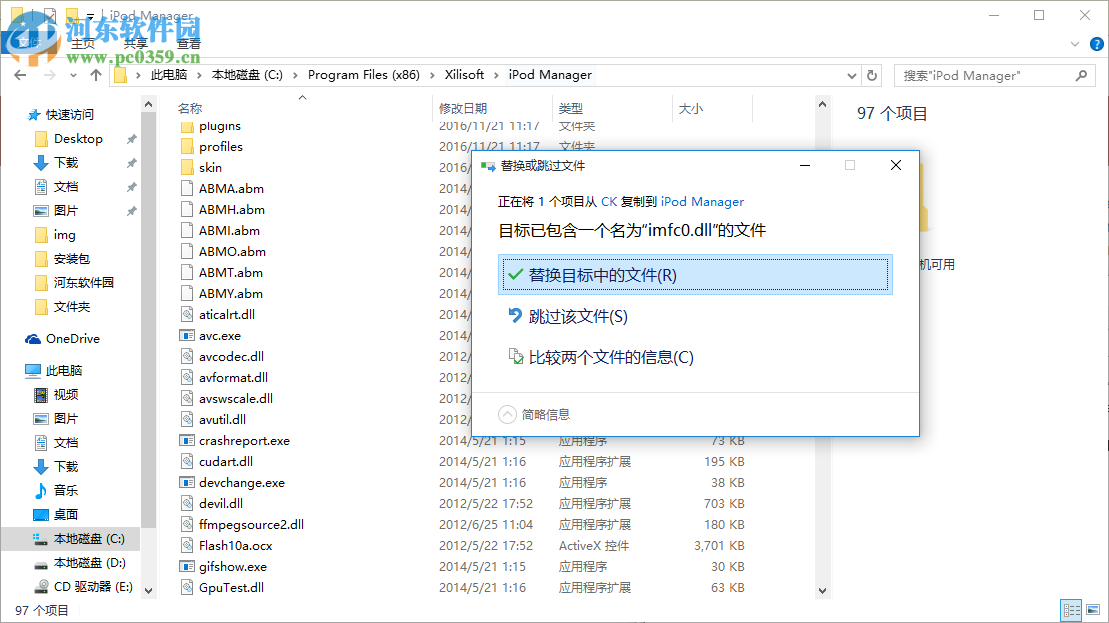Viewport: 1109px width, 623px height.
Task: Navigate back with the back arrow
Action: [20, 75]
